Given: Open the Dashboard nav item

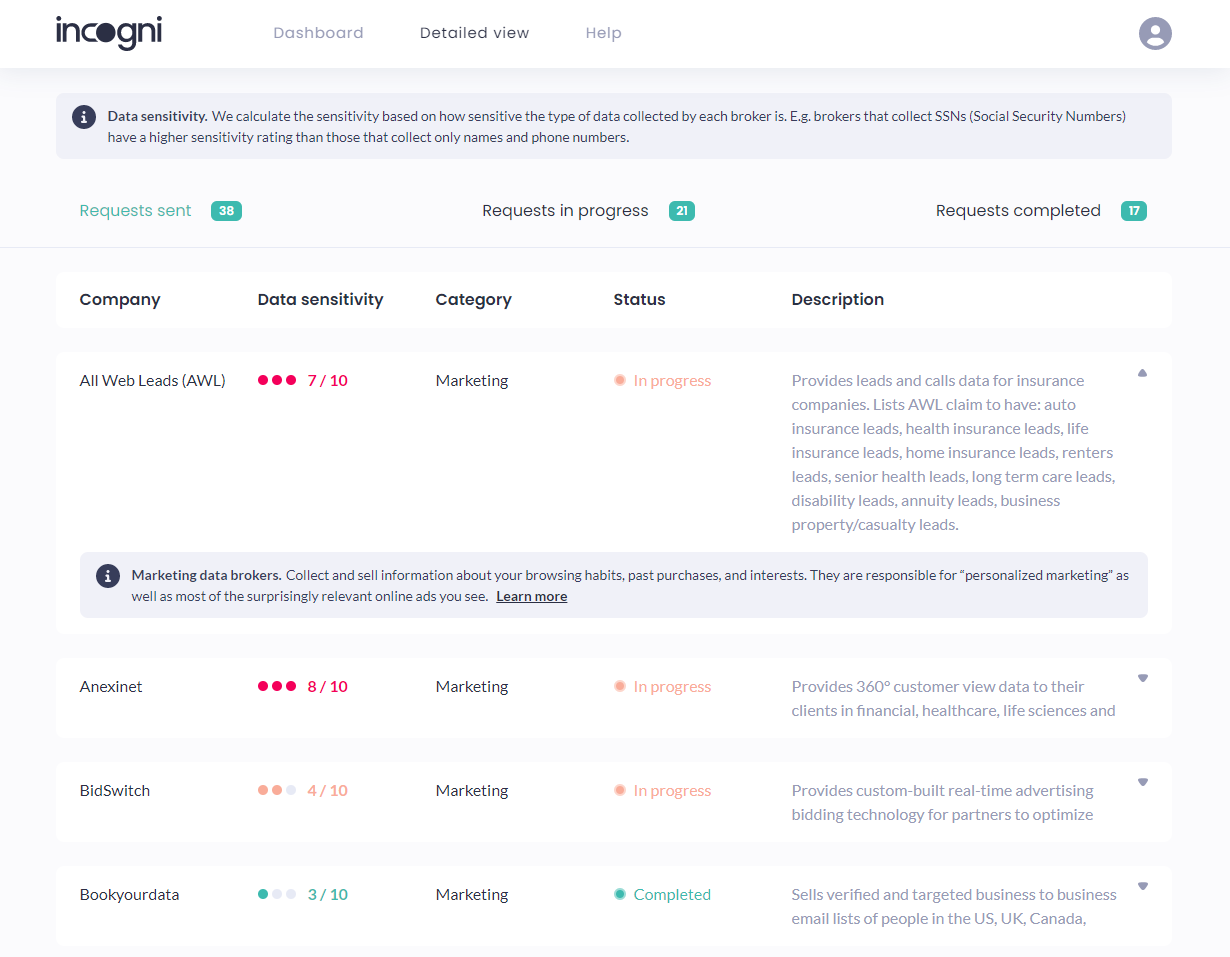Looking at the screenshot, I should tap(318, 33).
